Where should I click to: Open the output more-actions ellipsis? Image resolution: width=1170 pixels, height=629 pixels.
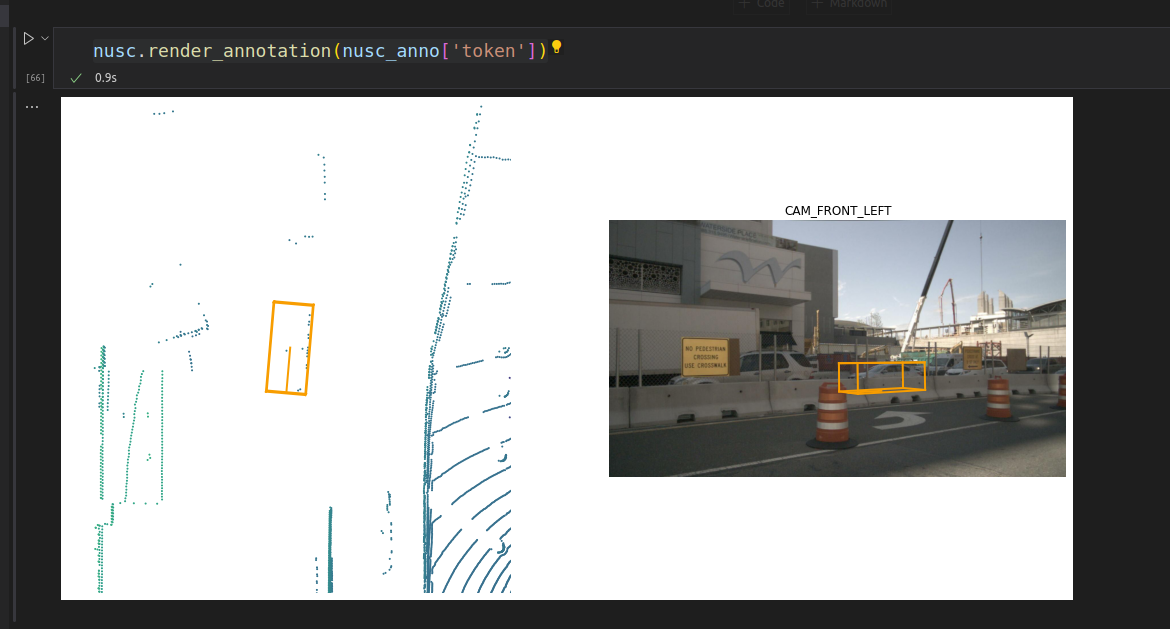click(32, 105)
